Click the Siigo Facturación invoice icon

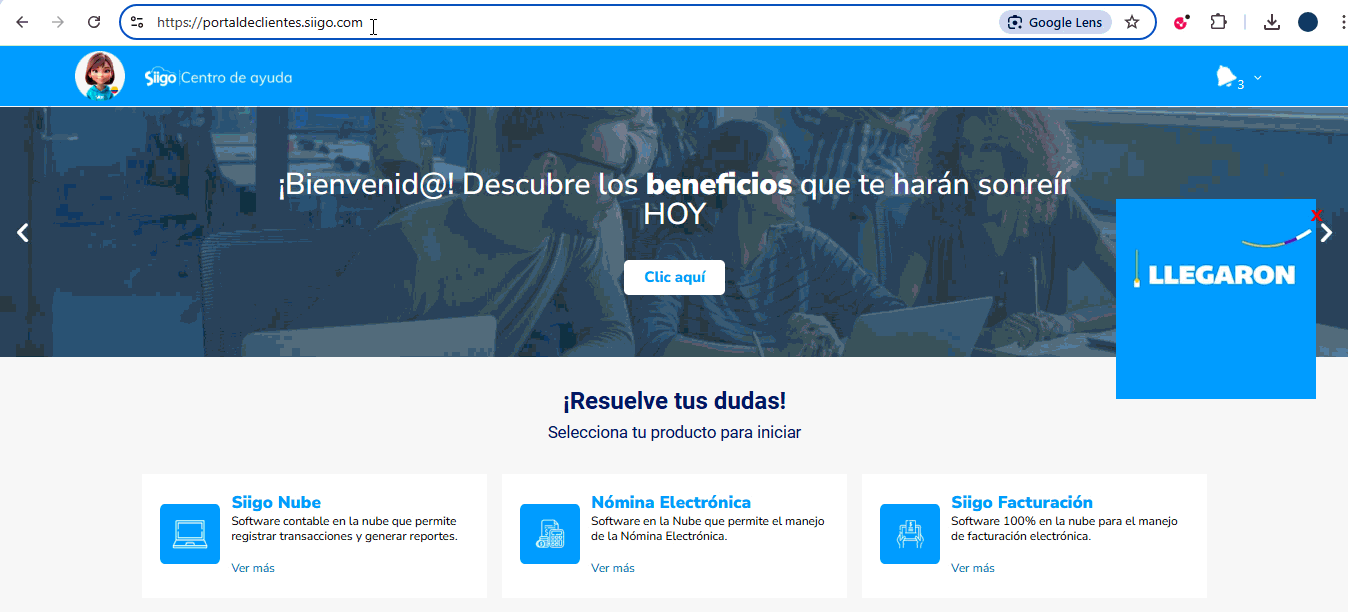click(910, 534)
